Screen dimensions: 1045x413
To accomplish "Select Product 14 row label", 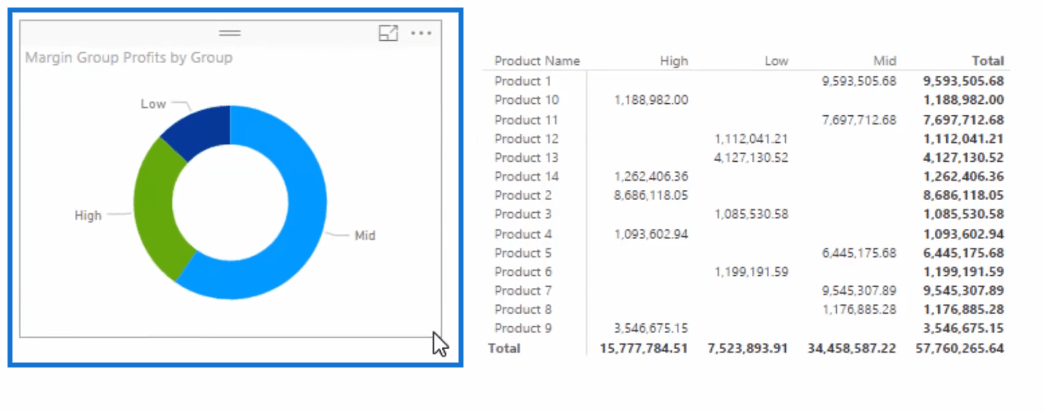I will (x=526, y=177).
